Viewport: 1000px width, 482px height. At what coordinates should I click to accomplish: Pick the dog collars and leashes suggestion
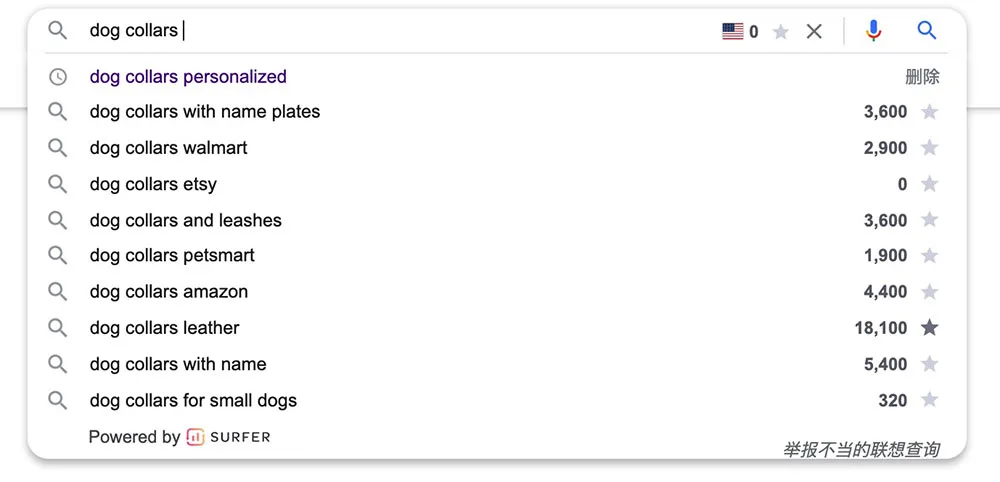click(186, 221)
